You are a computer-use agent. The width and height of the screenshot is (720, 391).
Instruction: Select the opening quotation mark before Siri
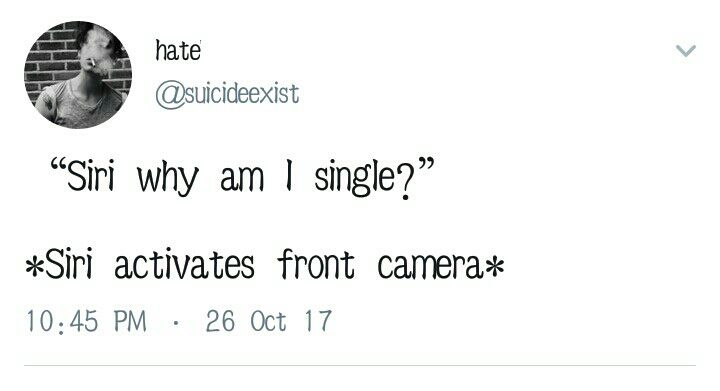tap(58, 166)
